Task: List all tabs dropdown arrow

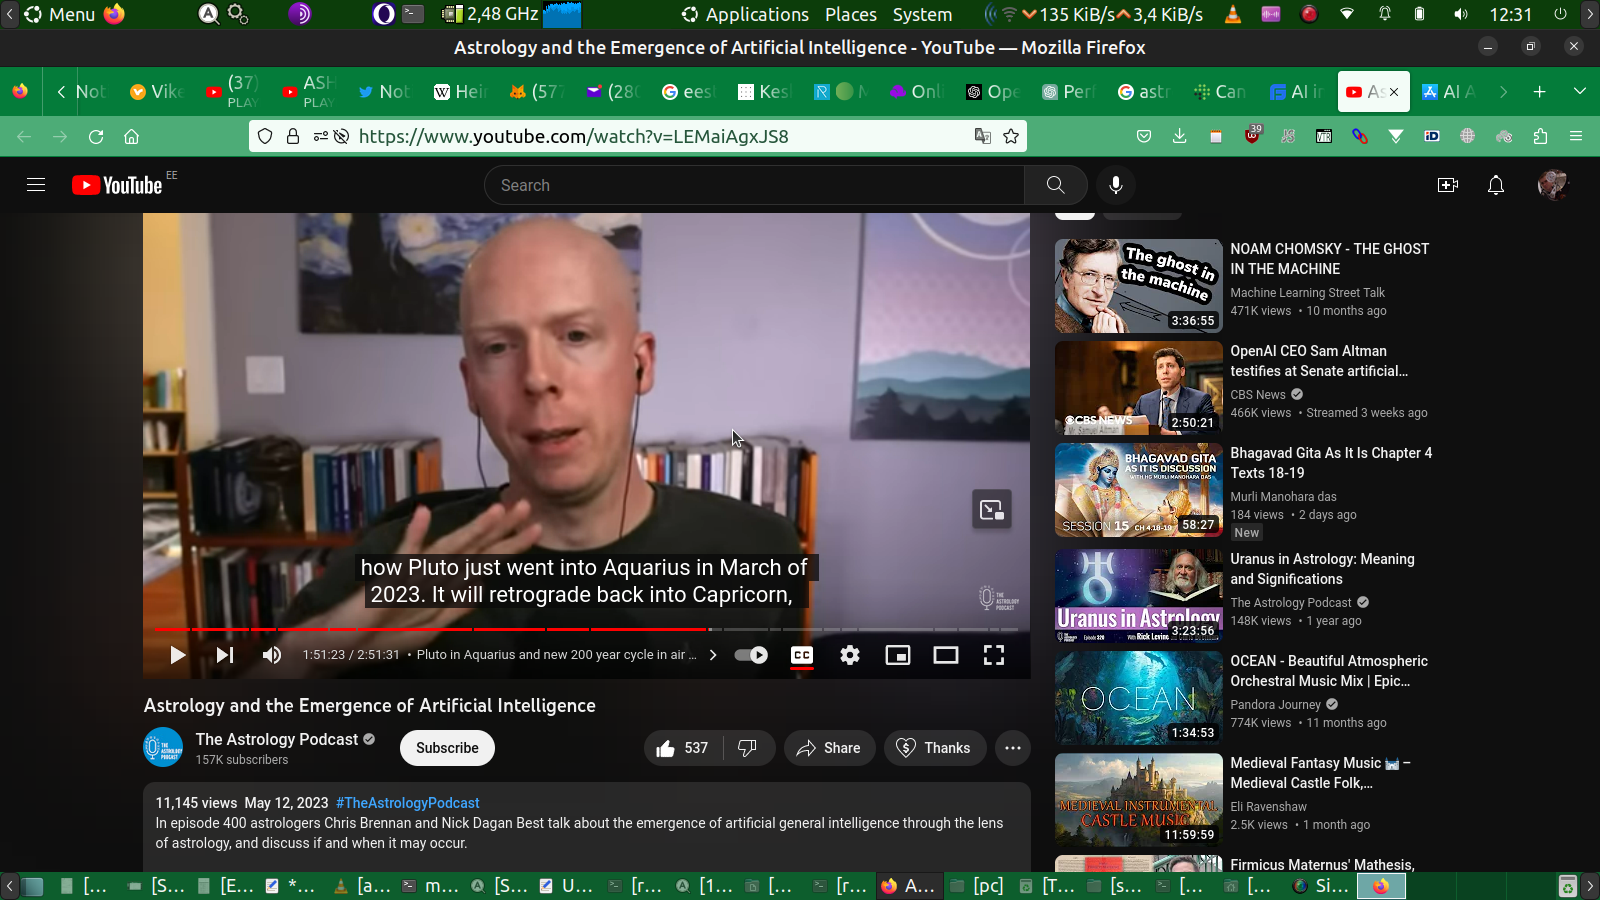Action: (1580, 91)
